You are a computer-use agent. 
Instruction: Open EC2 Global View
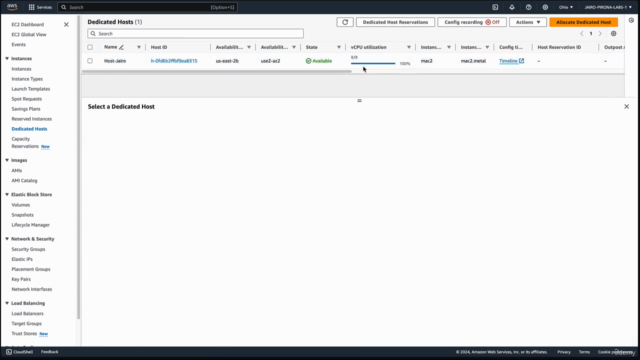tap(29, 35)
